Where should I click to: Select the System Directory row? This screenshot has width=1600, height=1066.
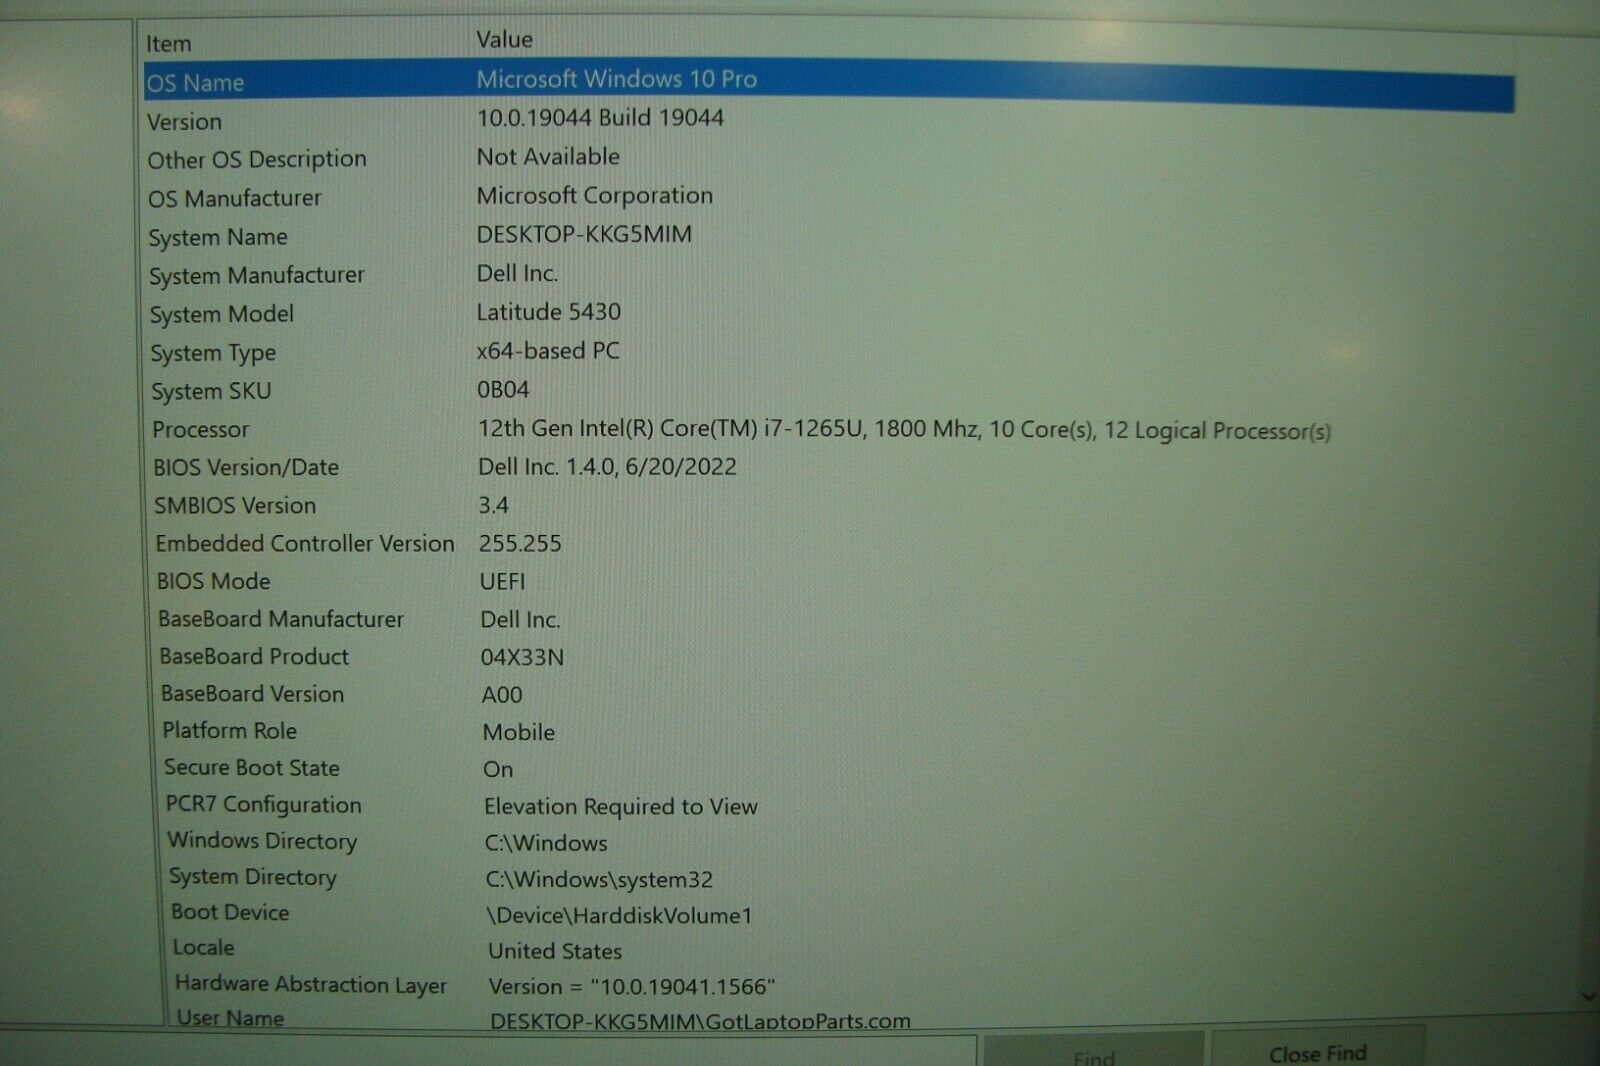point(828,878)
